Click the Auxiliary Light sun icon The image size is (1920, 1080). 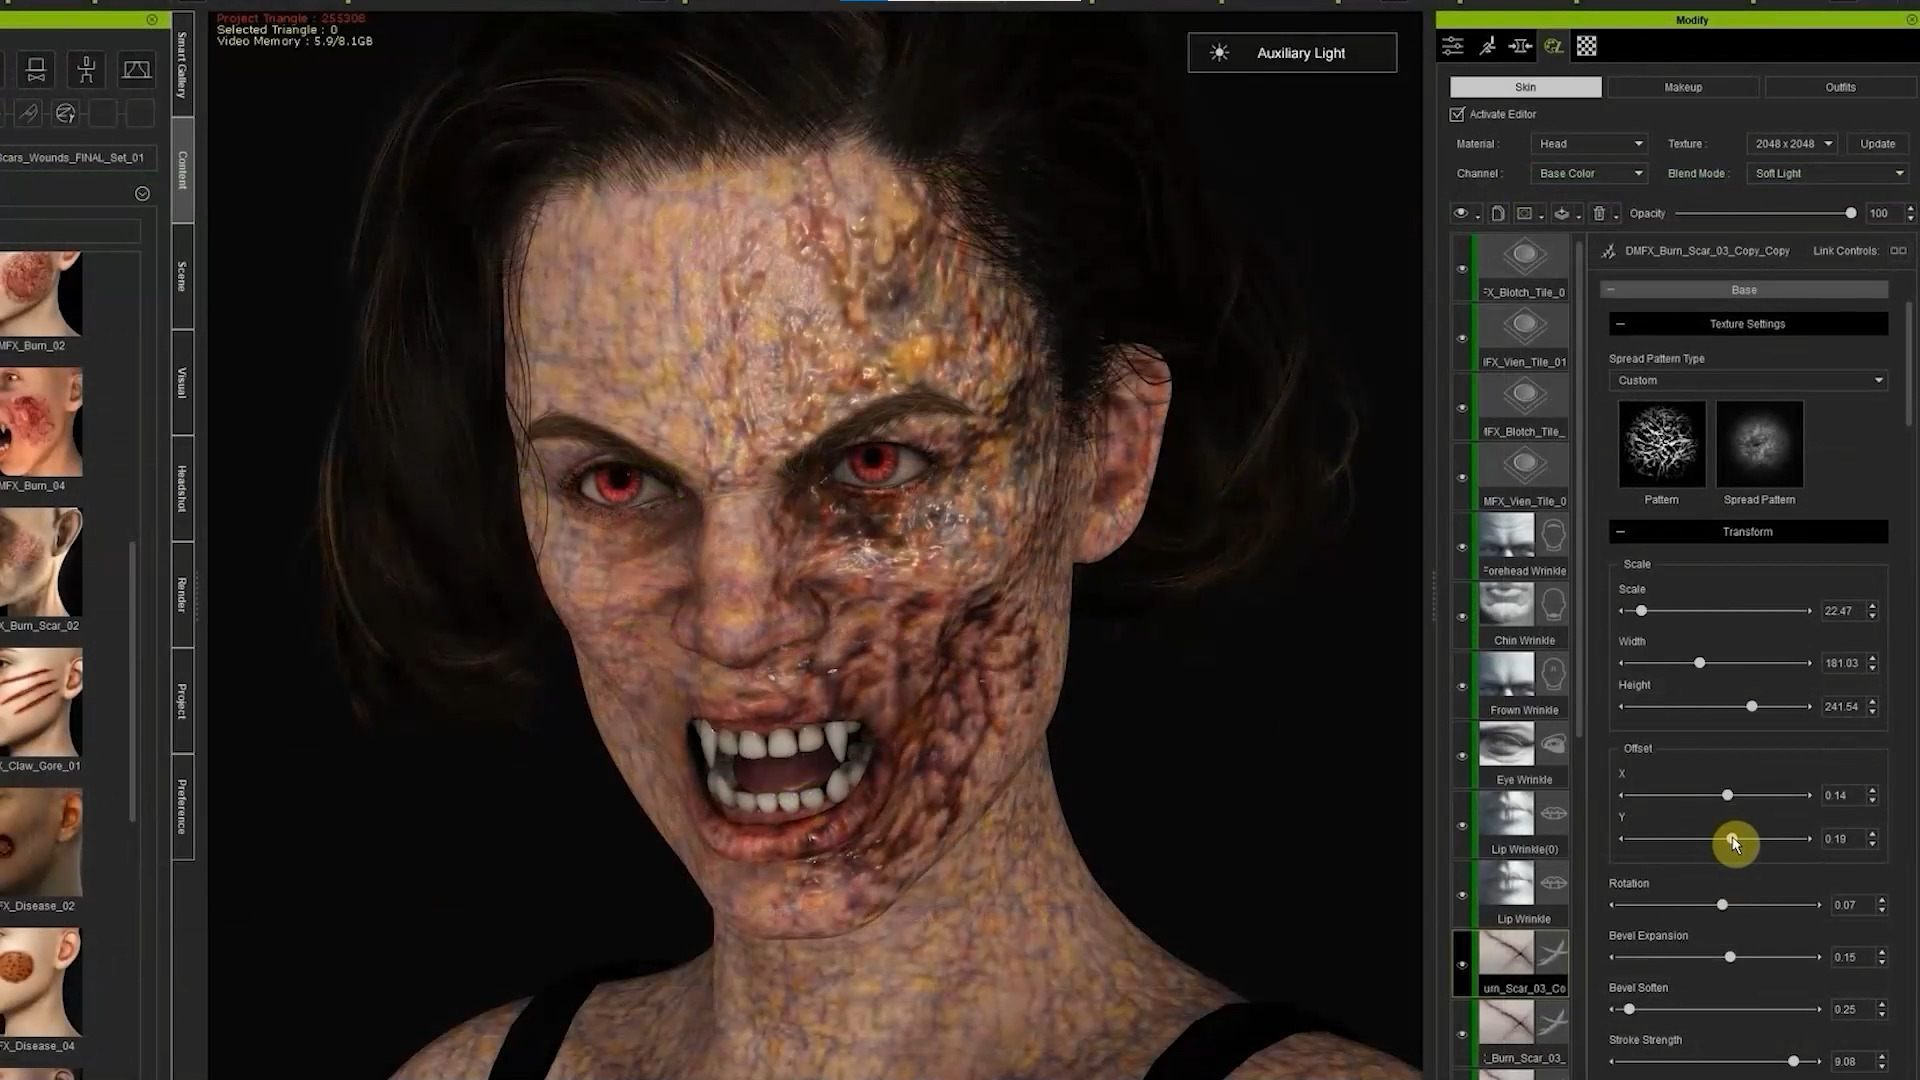[1219, 53]
